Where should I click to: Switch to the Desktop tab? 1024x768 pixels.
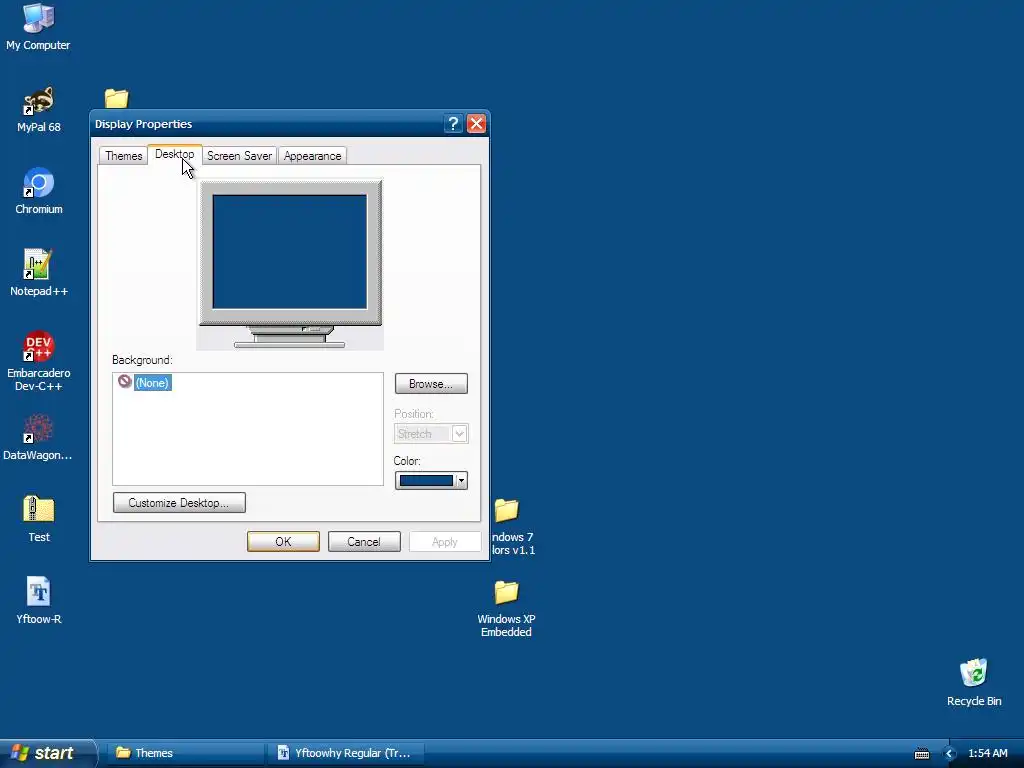[x=174, y=155]
